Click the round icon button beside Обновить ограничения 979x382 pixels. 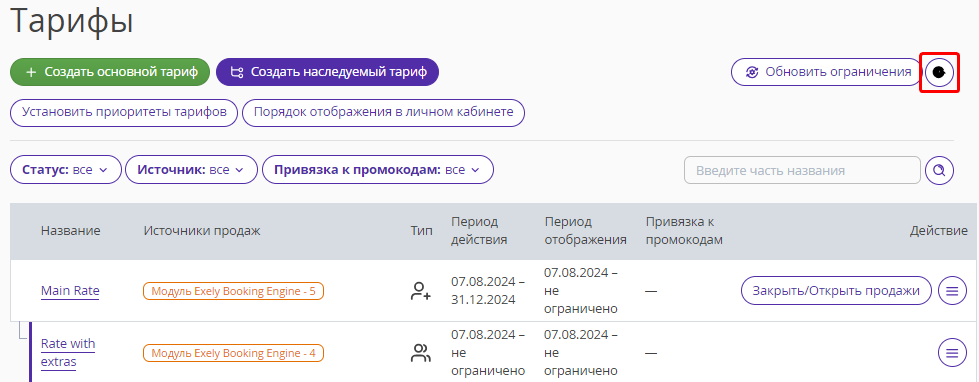(x=939, y=72)
